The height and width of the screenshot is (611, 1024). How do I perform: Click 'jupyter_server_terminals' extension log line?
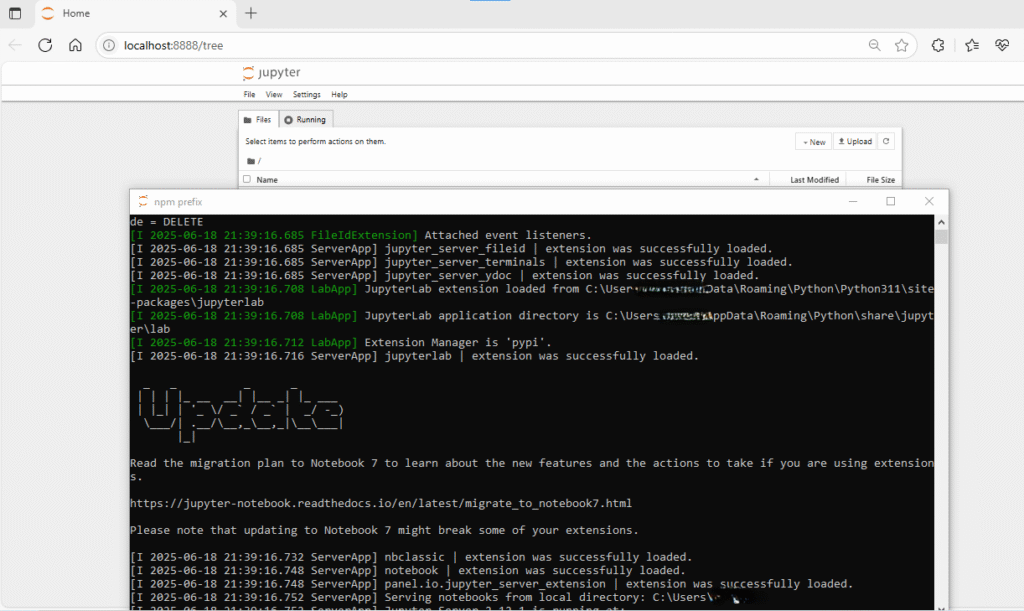point(461,262)
